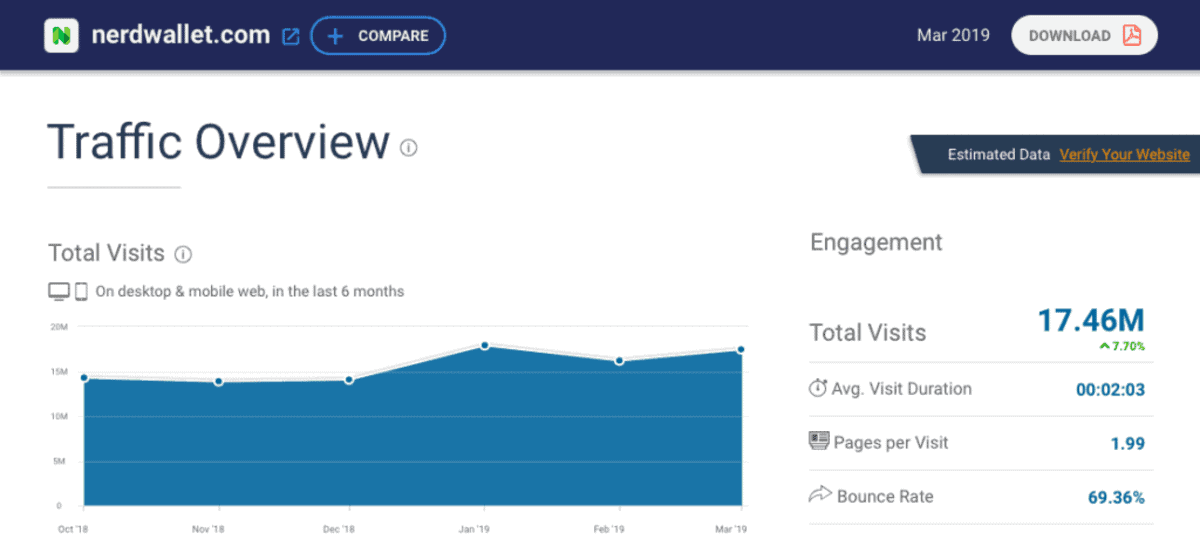Click the 17.46M total visits value
The width and height of the screenshot is (1200, 553).
coord(1090,321)
